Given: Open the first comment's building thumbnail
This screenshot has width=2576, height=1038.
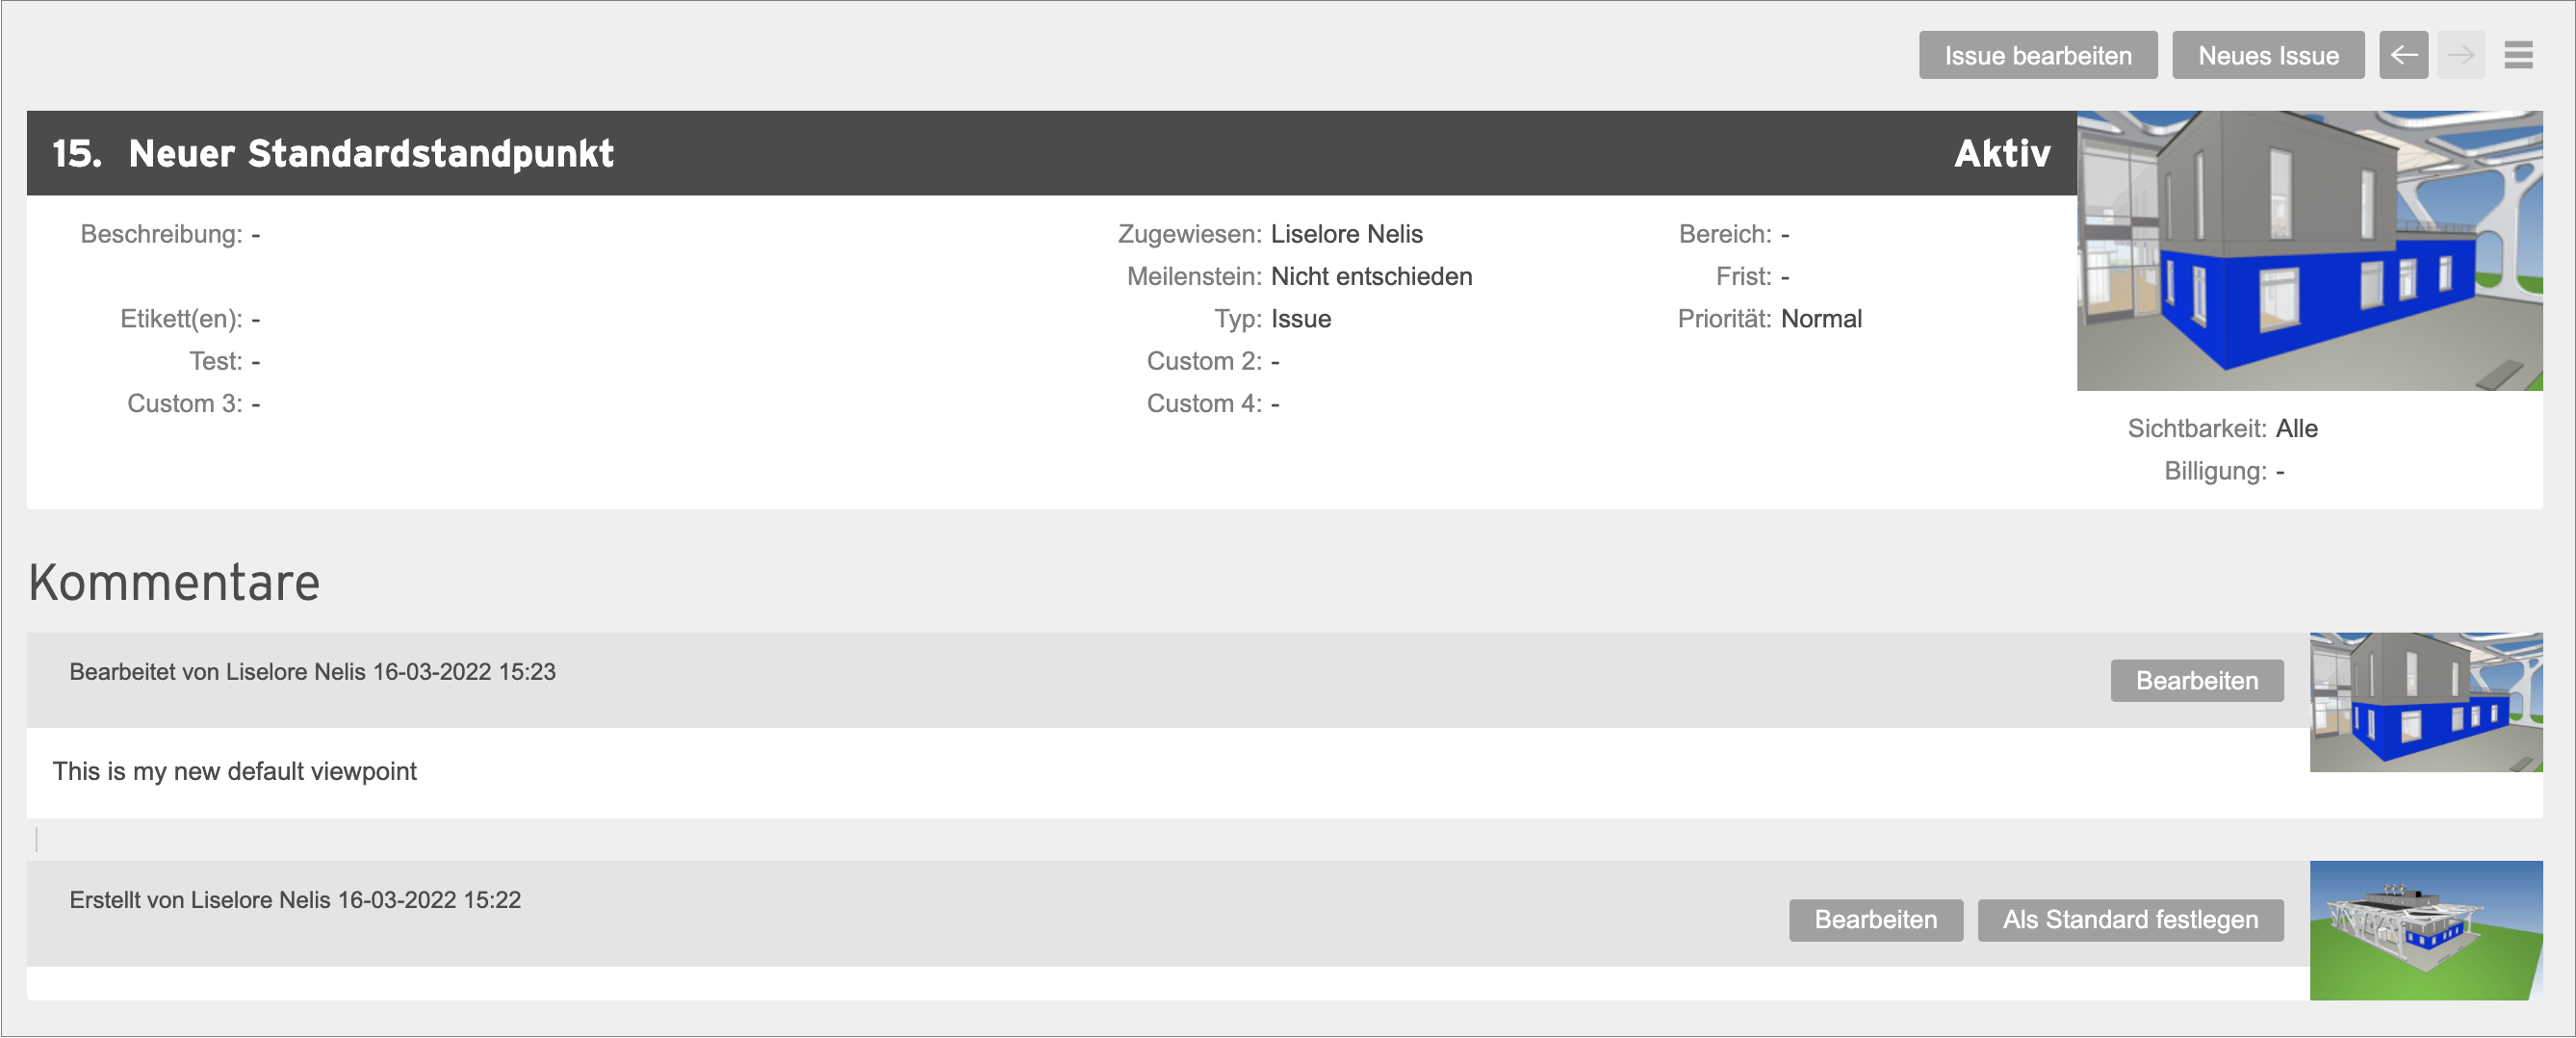Looking at the screenshot, I should [x=2426, y=702].
